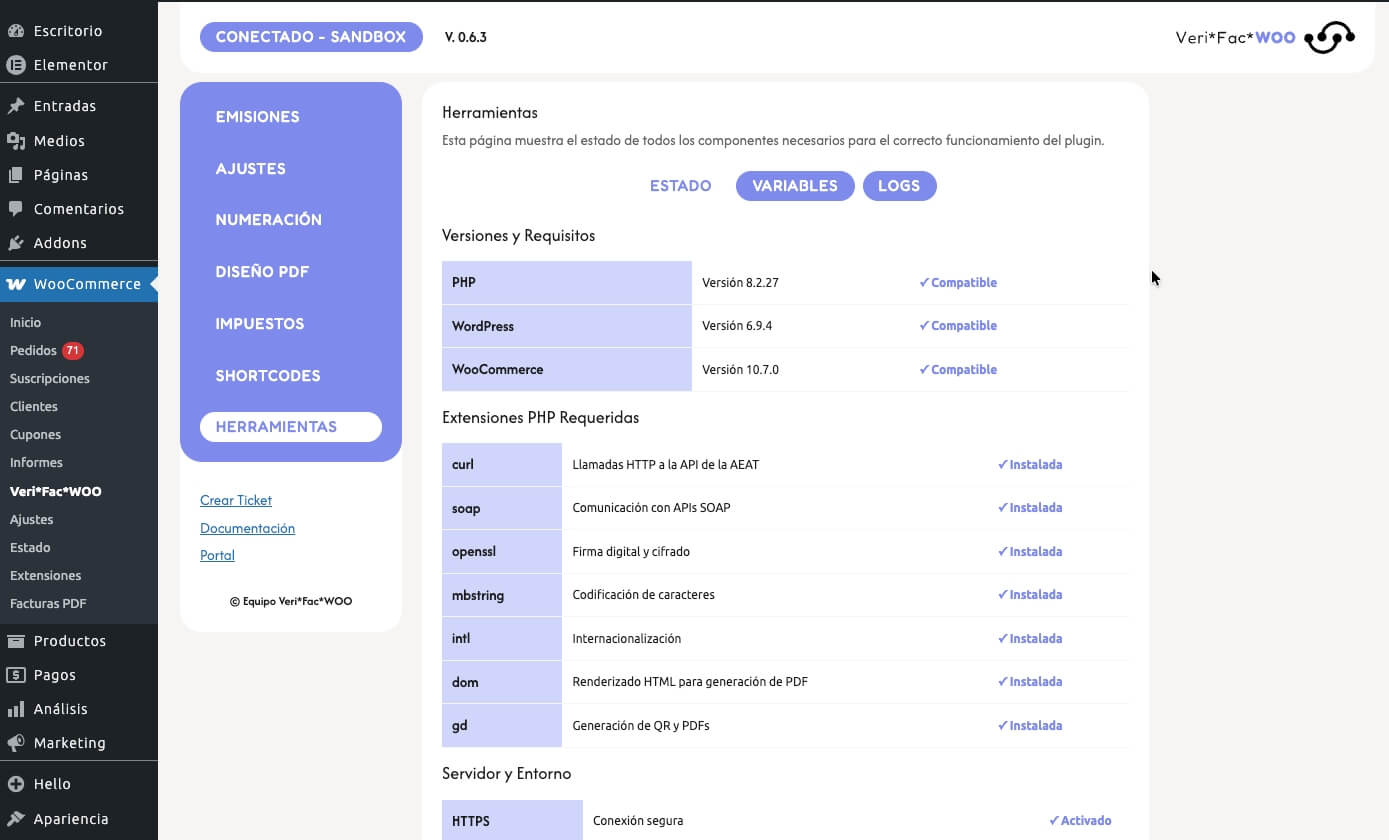The height and width of the screenshot is (840, 1389).
Task: Click the Medios media icon
Action: pyautogui.click(x=16, y=141)
